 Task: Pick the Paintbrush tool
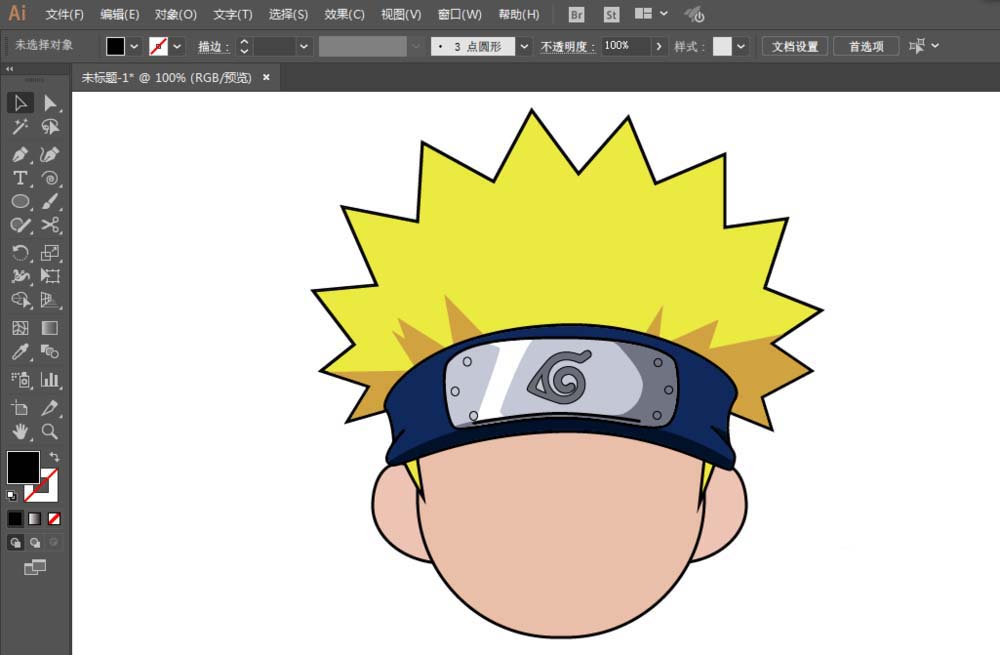coord(50,202)
